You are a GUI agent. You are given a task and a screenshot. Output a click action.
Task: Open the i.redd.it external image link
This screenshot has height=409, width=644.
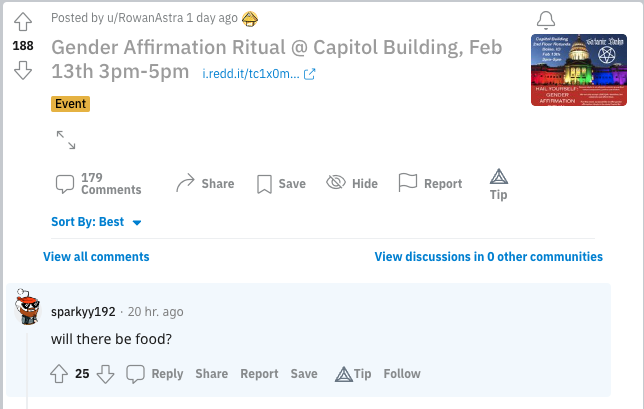click(x=259, y=74)
